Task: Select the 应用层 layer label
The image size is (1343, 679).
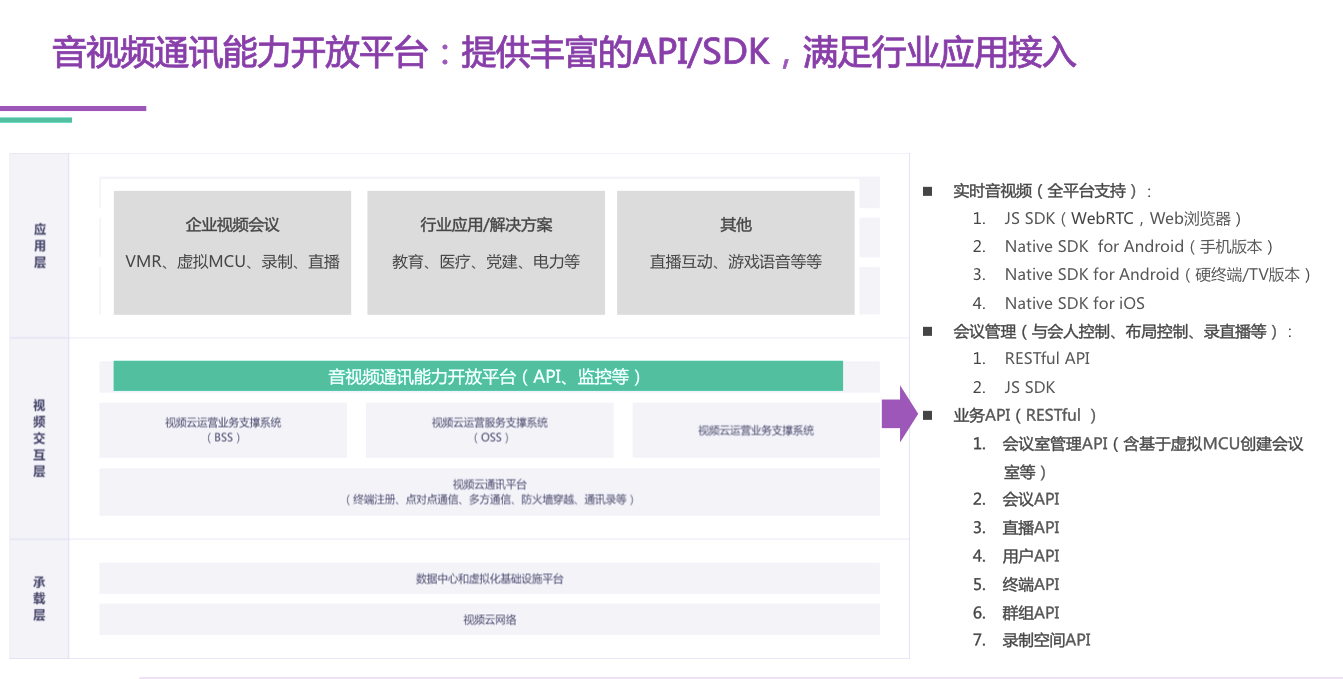Action: [x=39, y=243]
